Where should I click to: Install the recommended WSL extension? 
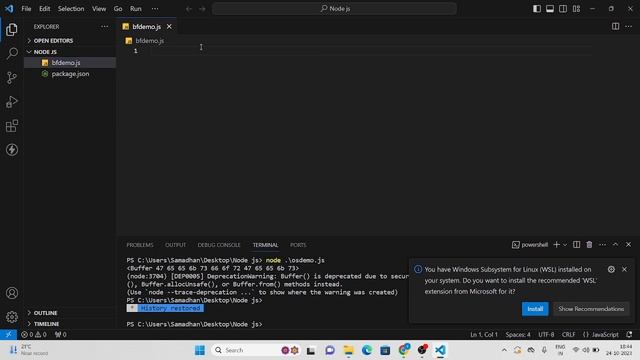click(535, 309)
